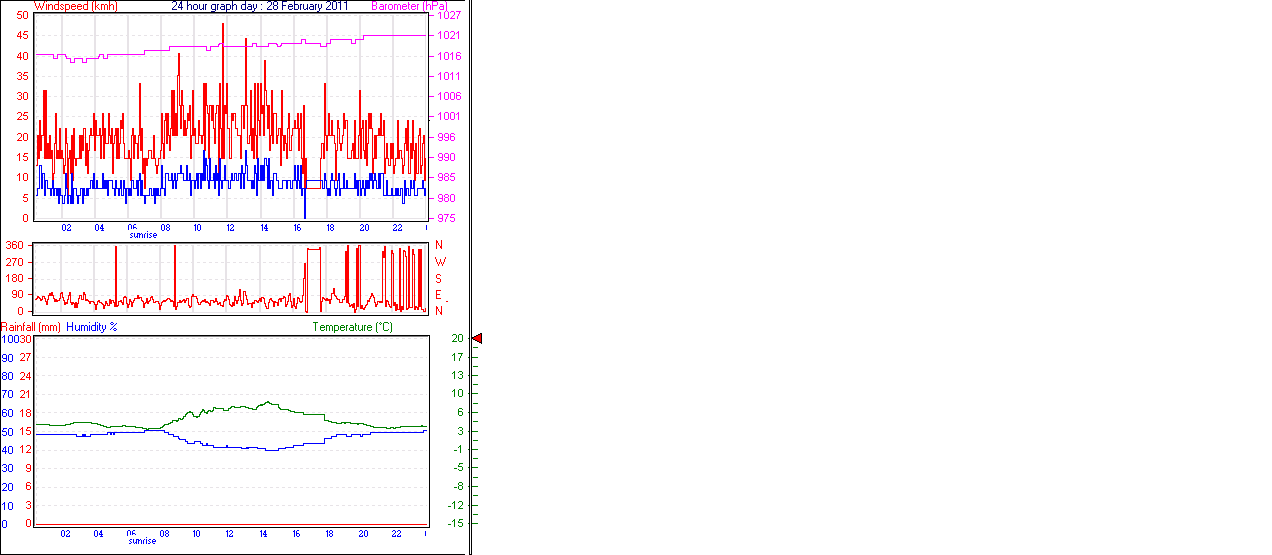
Task: Click 'sunrise' marker under the bottom chart
Action: pyautogui.click(x=142, y=541)
